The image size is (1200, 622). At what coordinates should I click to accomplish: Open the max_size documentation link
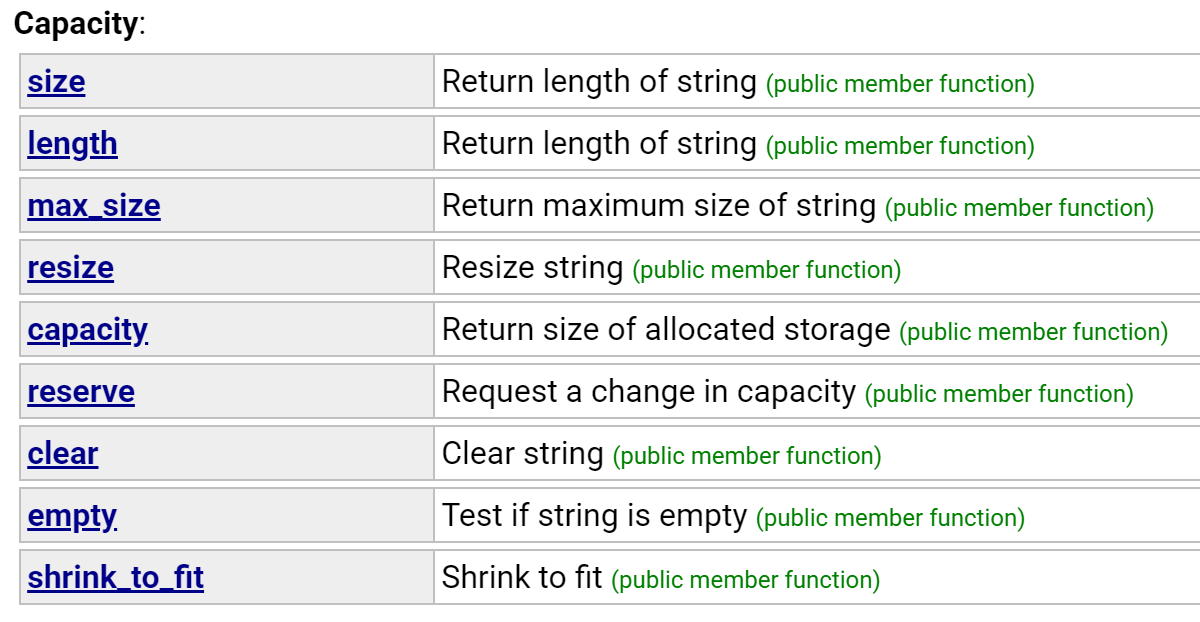pyautogui.click(x=94, y=206)
